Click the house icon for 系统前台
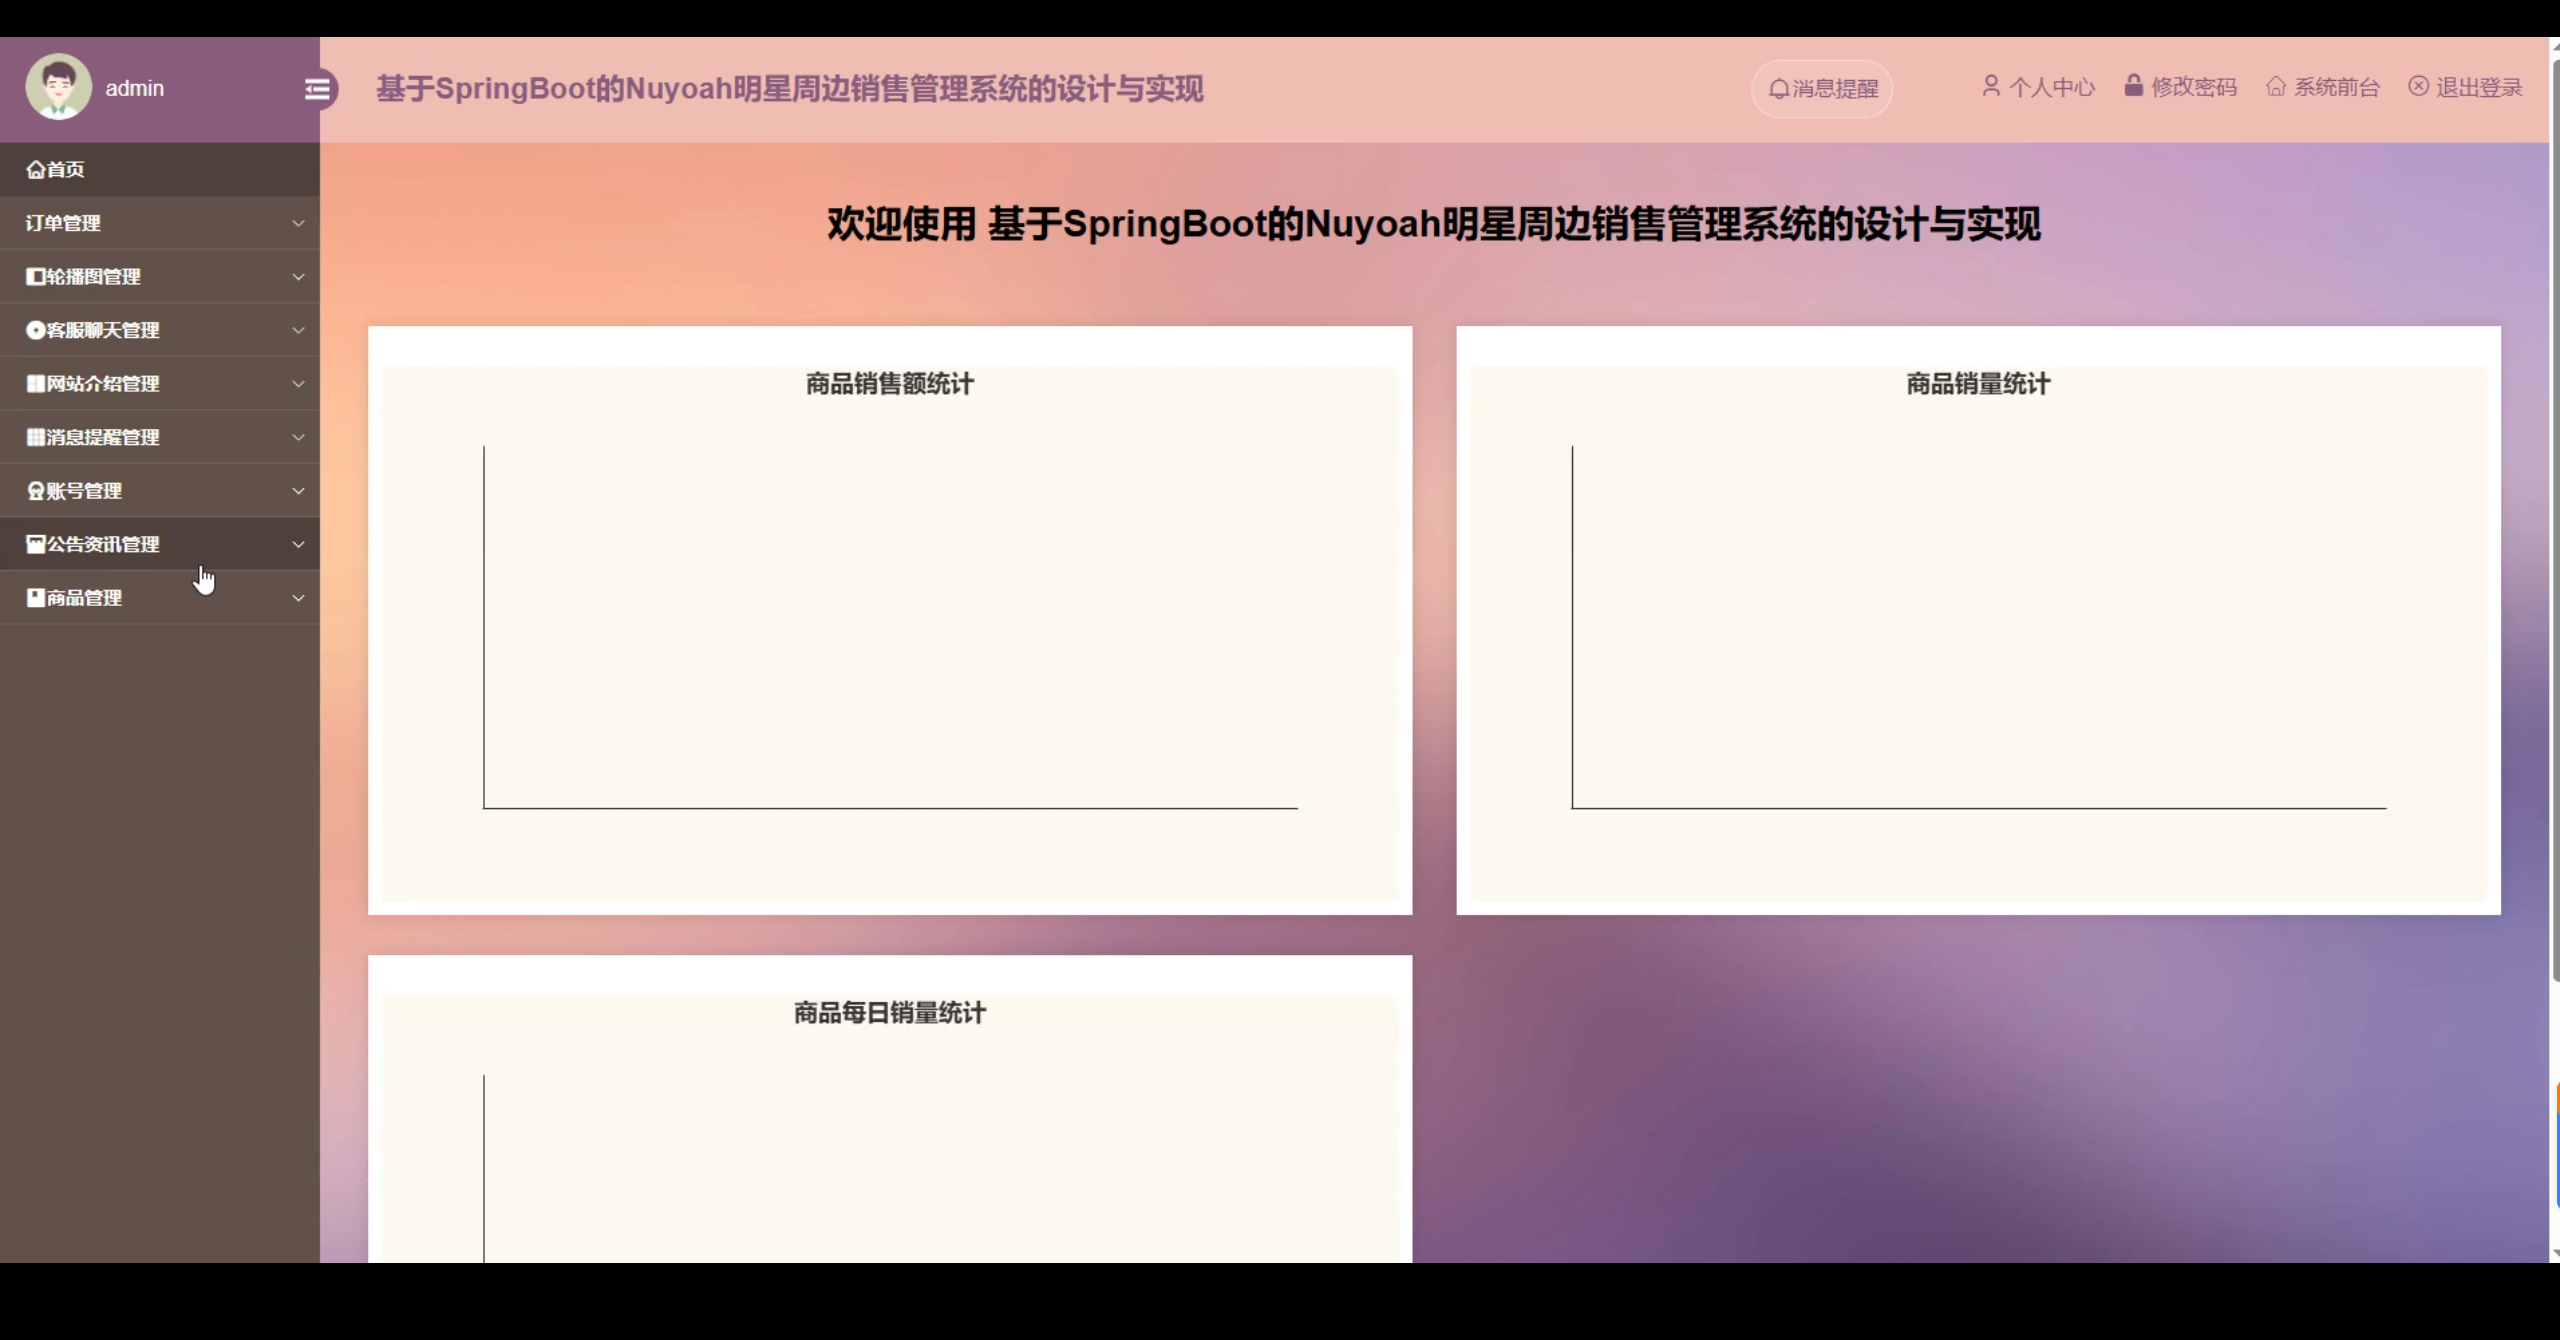 (x=2275, y=87)
